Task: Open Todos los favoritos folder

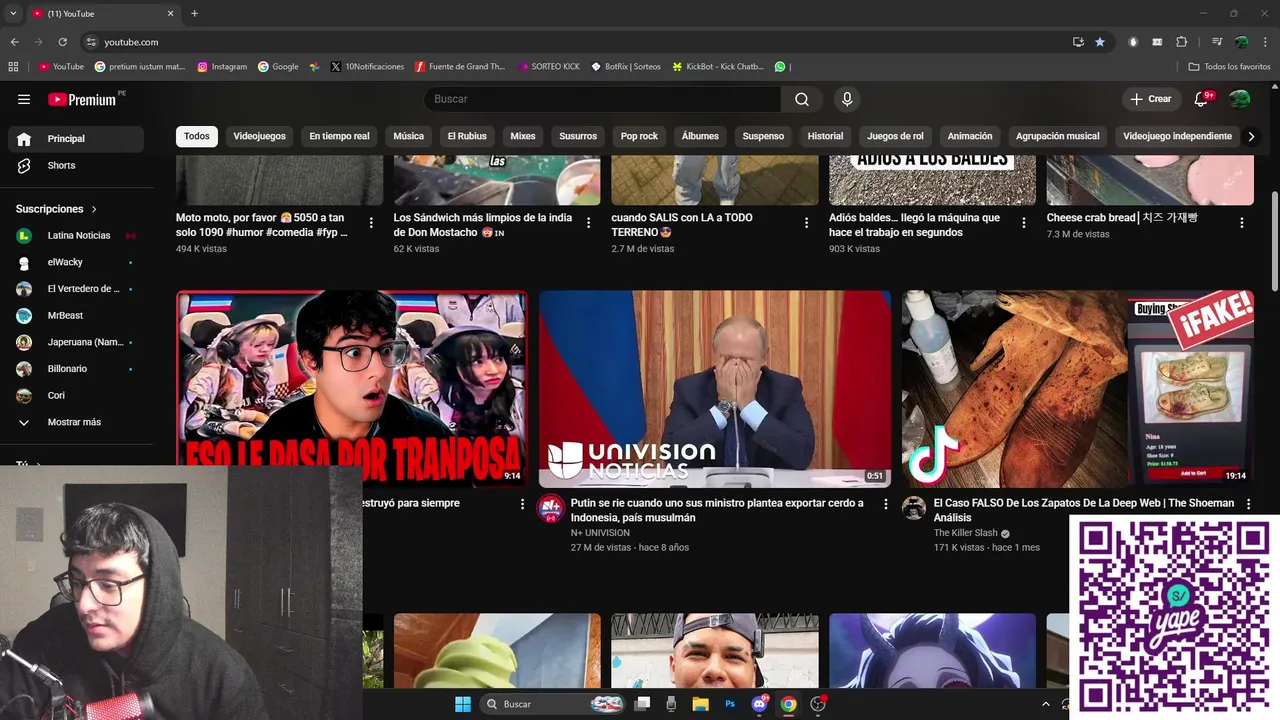Action: click(1229, 67)
